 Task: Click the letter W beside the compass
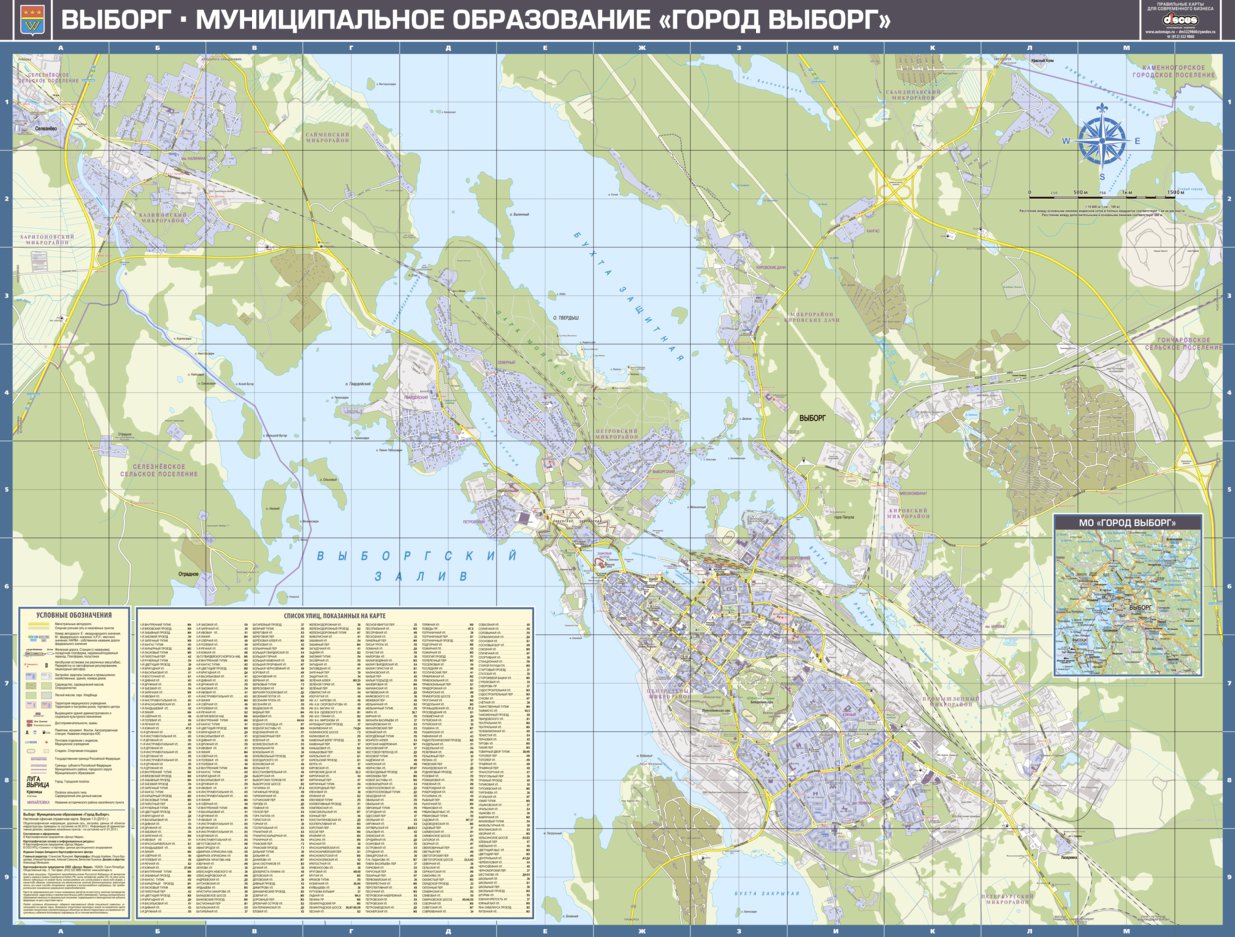click(1066, 141)
